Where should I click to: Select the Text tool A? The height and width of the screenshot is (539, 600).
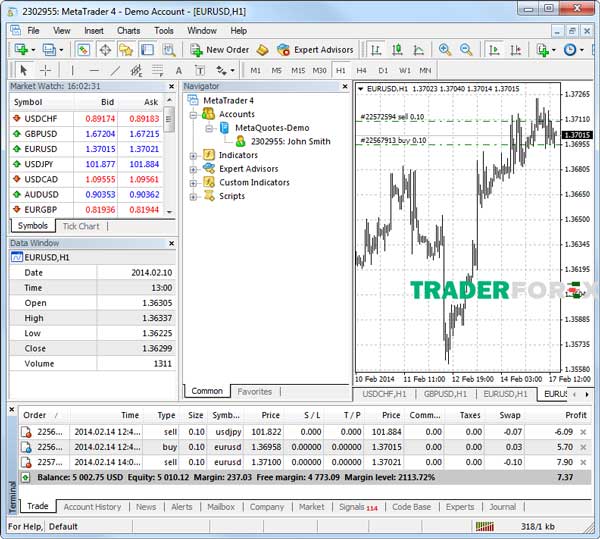[179, 70]
